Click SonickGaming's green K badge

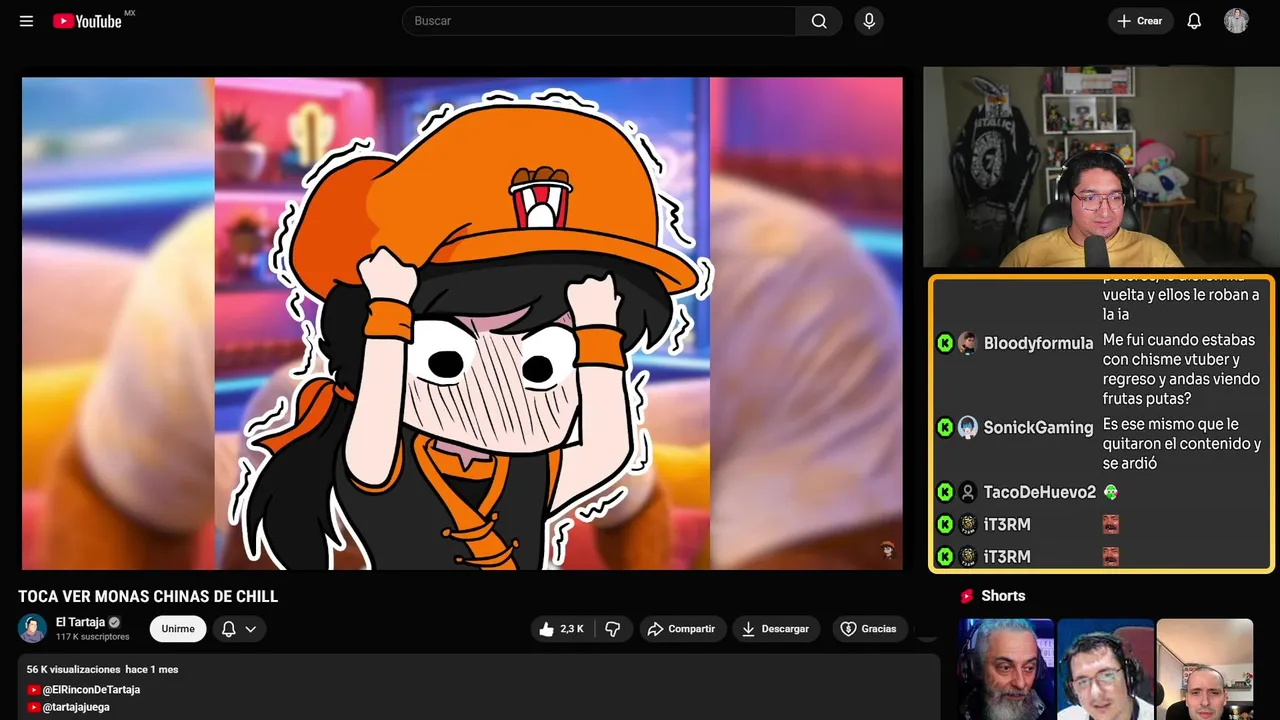(x=945, y=427)
